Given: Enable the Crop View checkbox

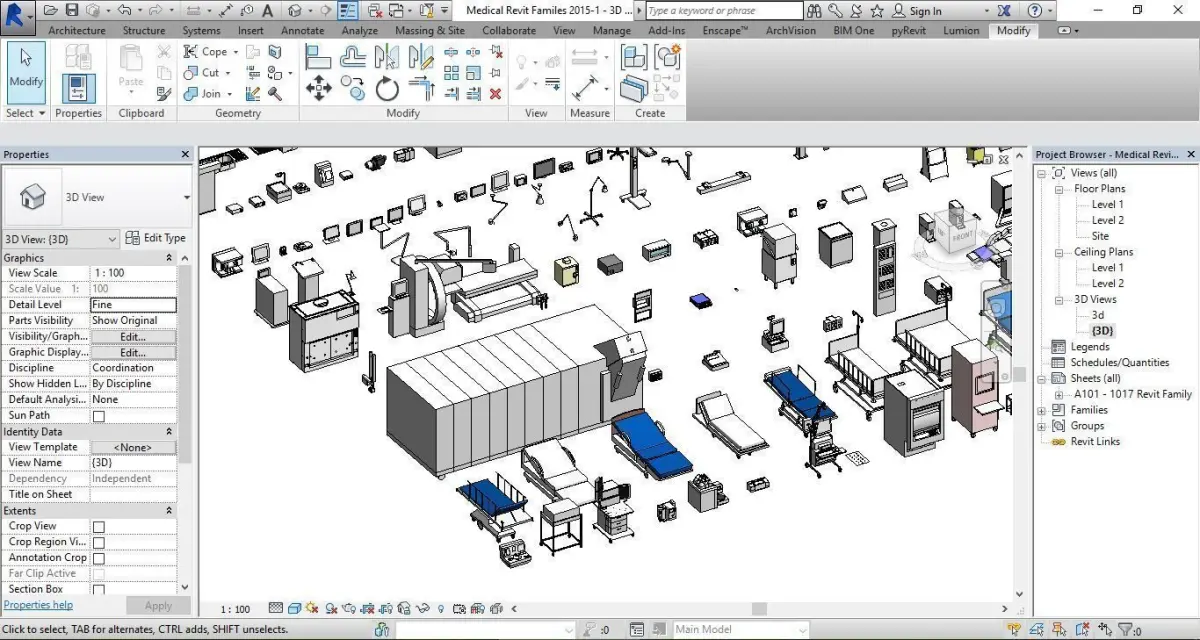Looking at the screenshot, I should pyautogui.click(x=98, y=527).
